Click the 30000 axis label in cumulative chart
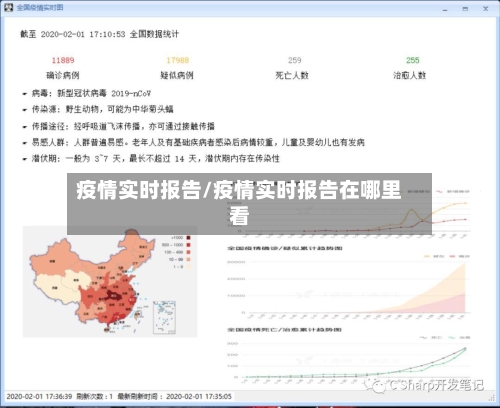 click(x=236, y=262)
